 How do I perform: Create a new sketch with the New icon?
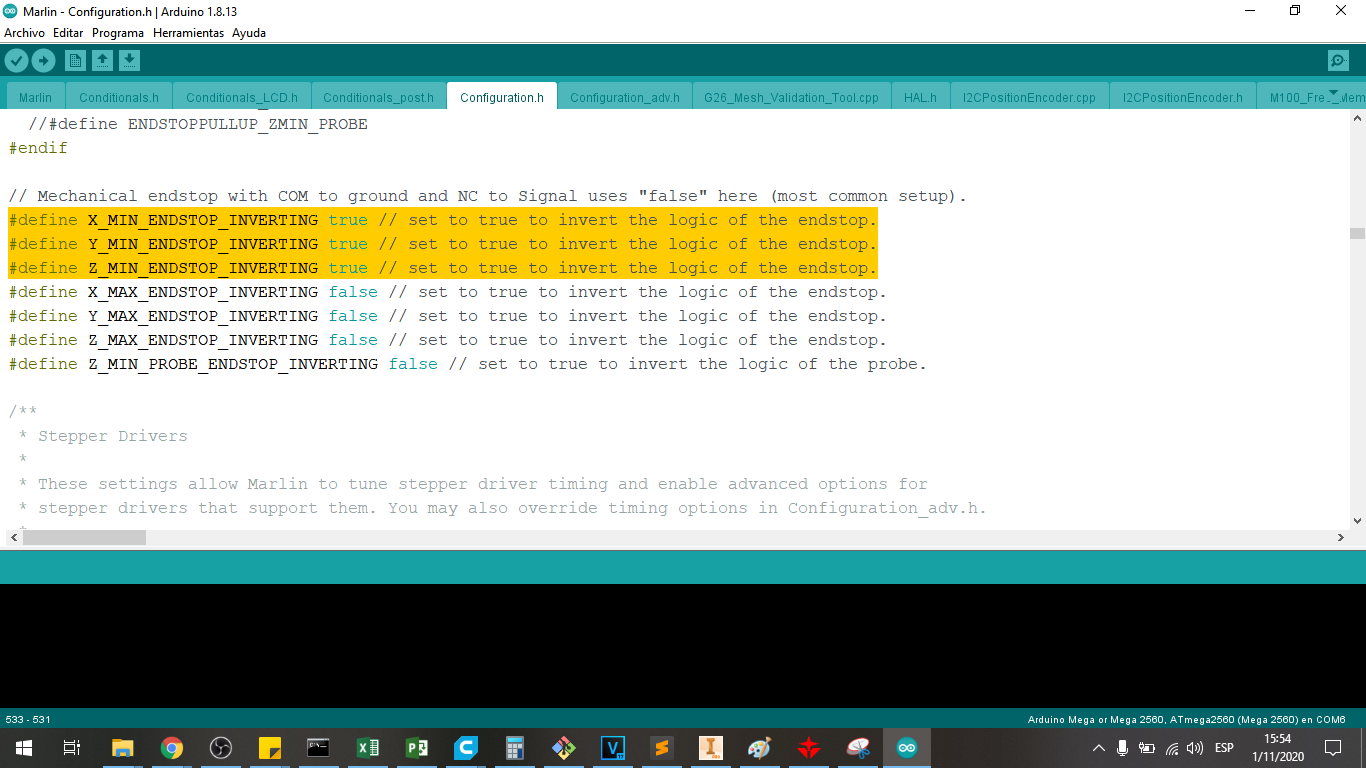click(75, 61)
